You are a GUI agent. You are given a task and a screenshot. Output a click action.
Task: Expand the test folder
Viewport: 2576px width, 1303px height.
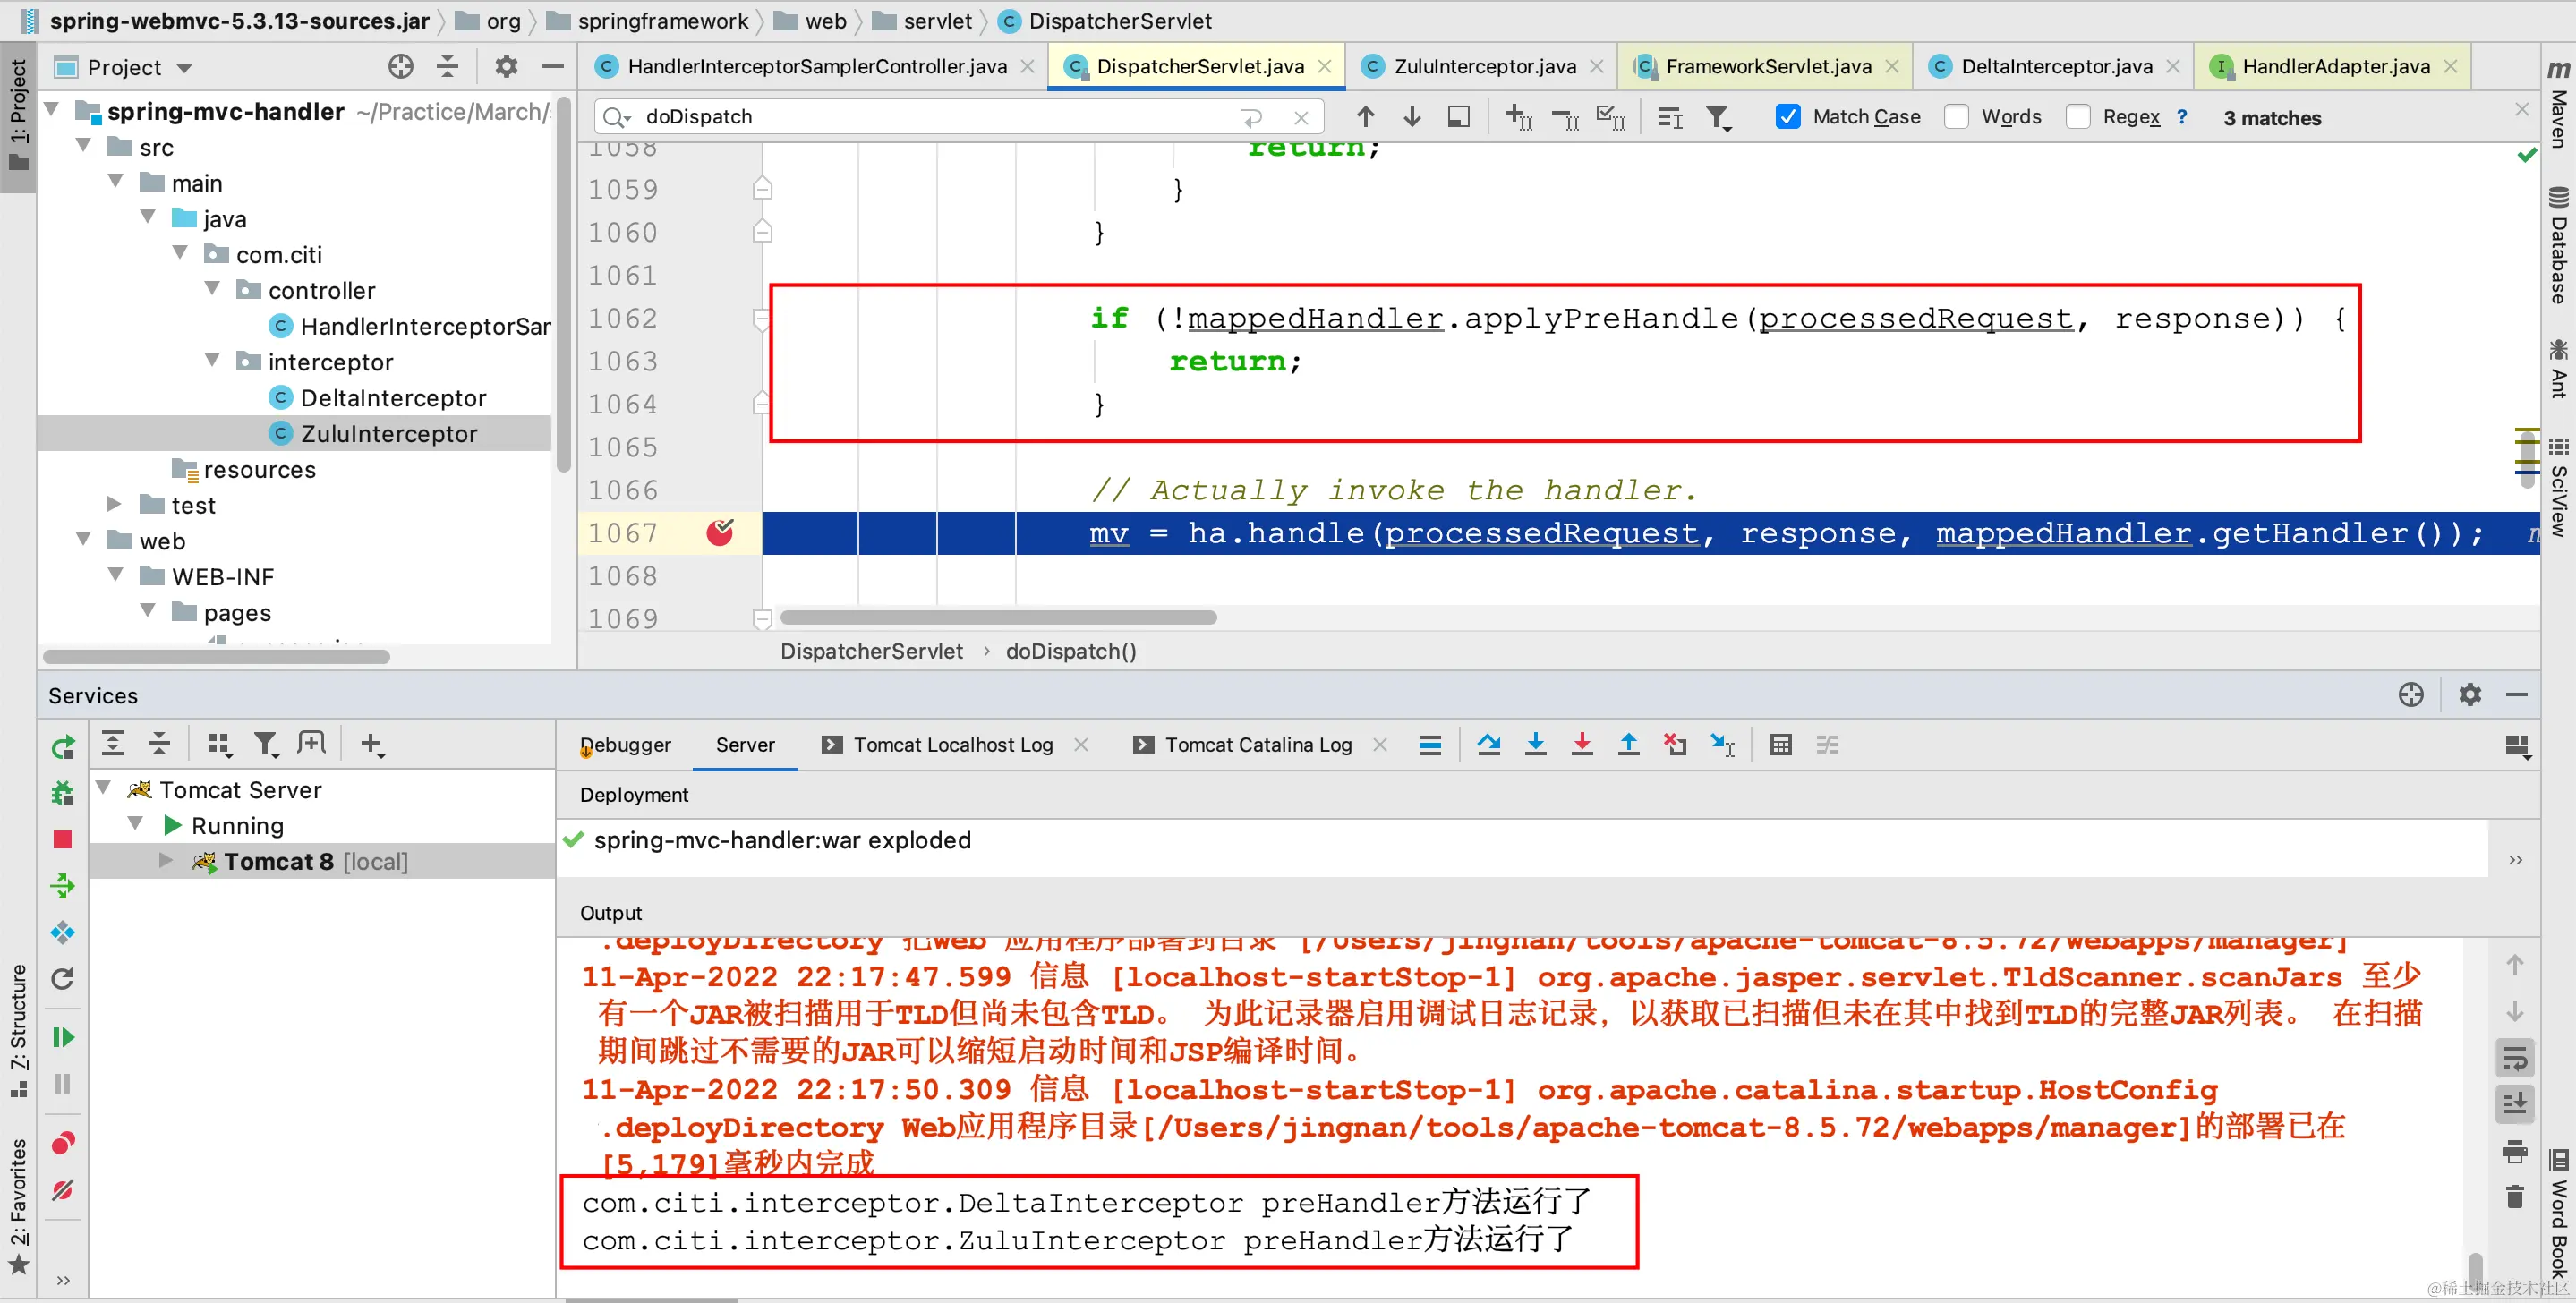tap(115, 504)
